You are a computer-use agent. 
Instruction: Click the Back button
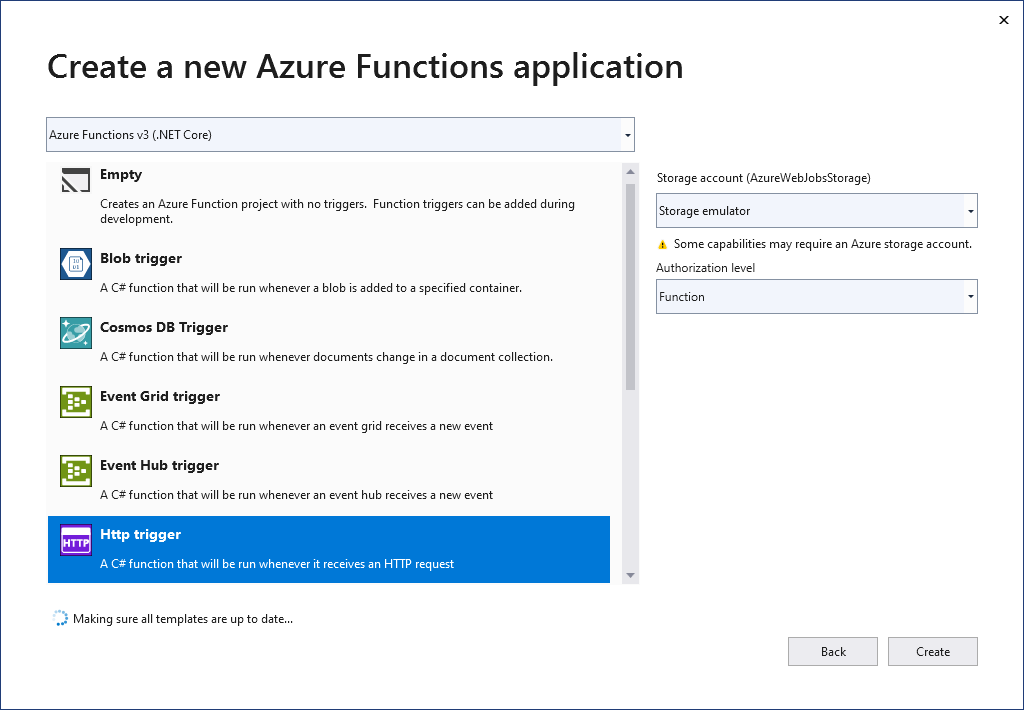[x=832, y=651]
